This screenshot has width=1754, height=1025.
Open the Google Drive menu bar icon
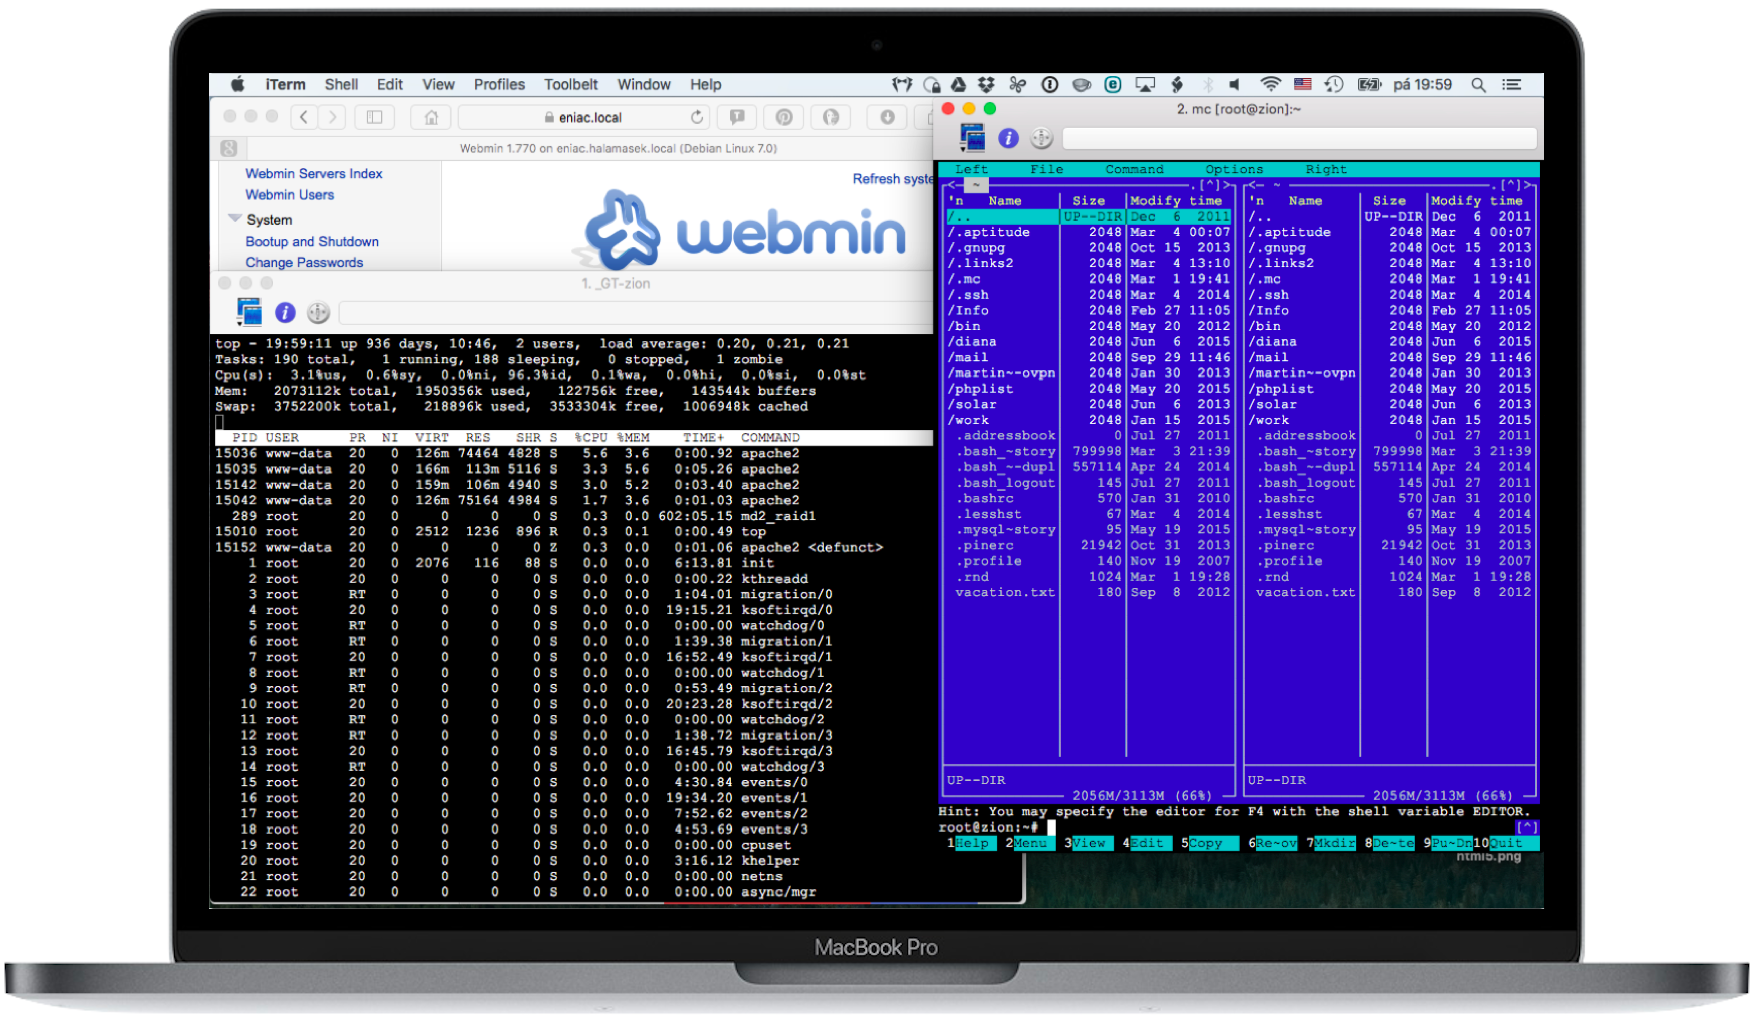(958, 85)
